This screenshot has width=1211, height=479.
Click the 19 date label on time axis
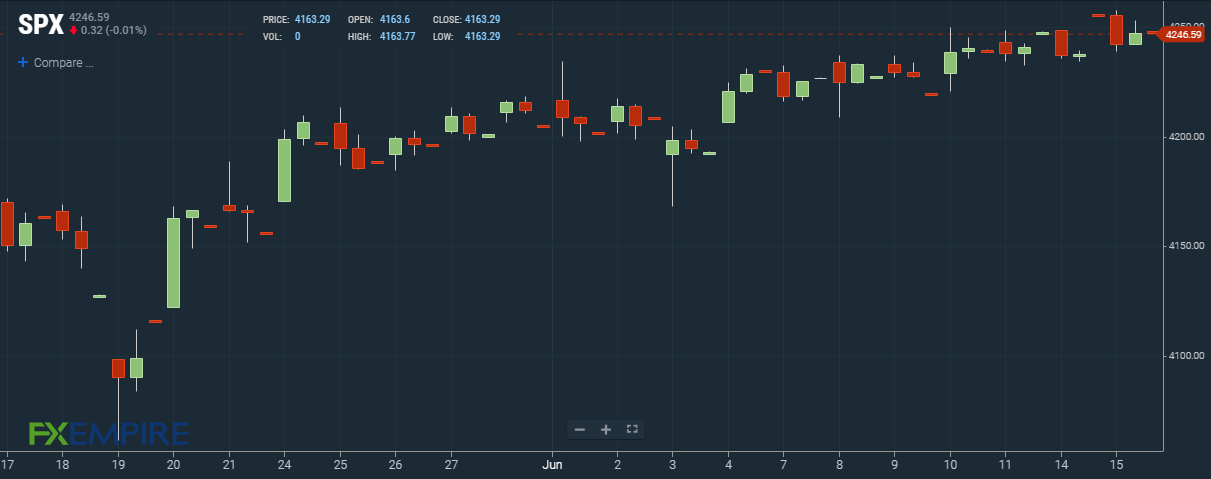pos(119,465)
